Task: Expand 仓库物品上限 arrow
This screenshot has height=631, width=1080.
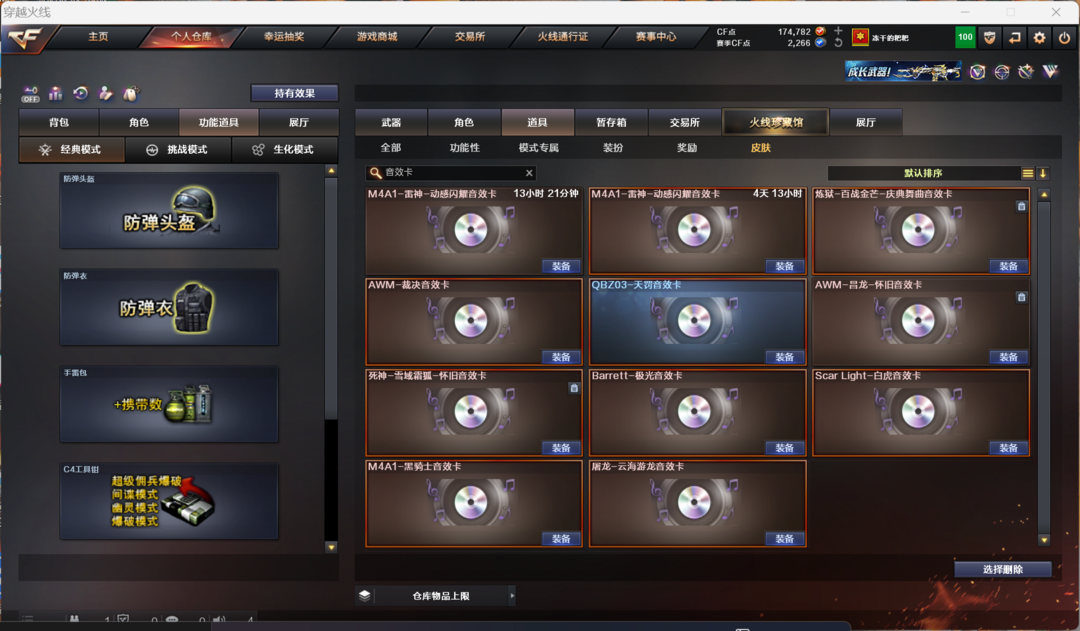Action: (512, 595)
